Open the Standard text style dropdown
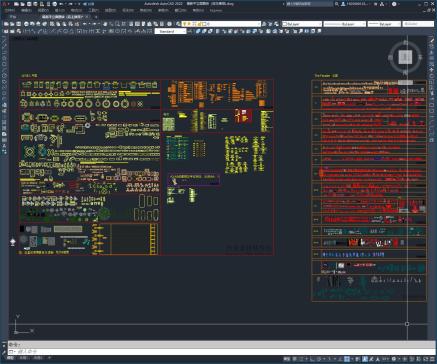 click(170, 31)
